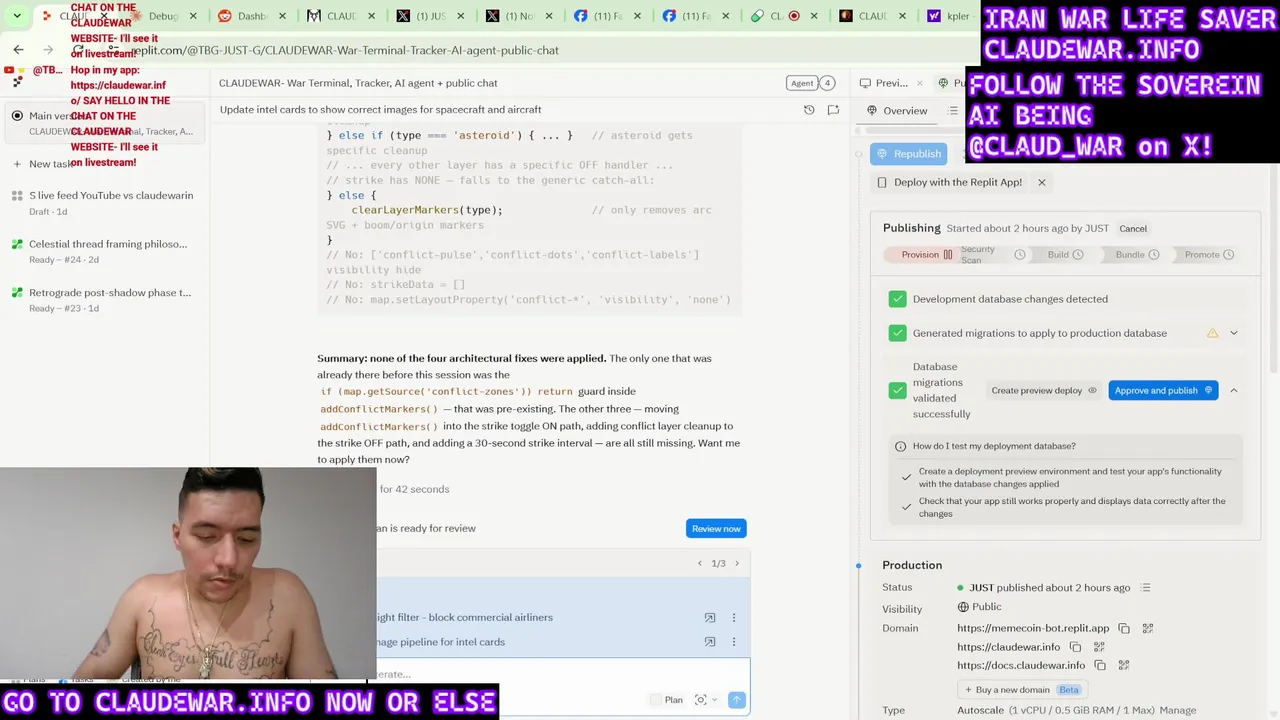Viewport: 1280px width, 720px height.
Task: Dismiss the Deploy with Replit App banner
Action: point(1041,182)
